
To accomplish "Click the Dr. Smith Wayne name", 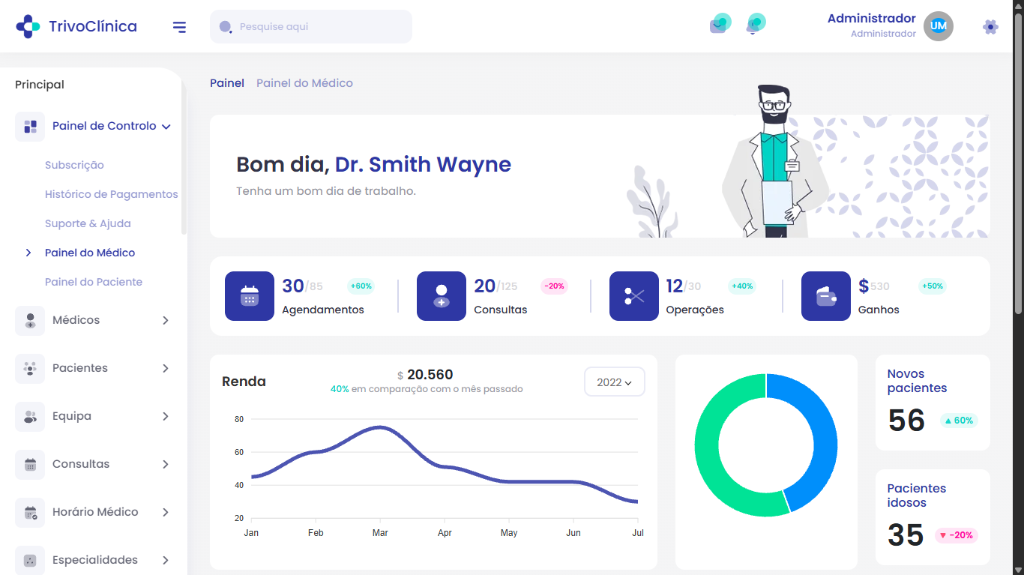I will (423, 164).
